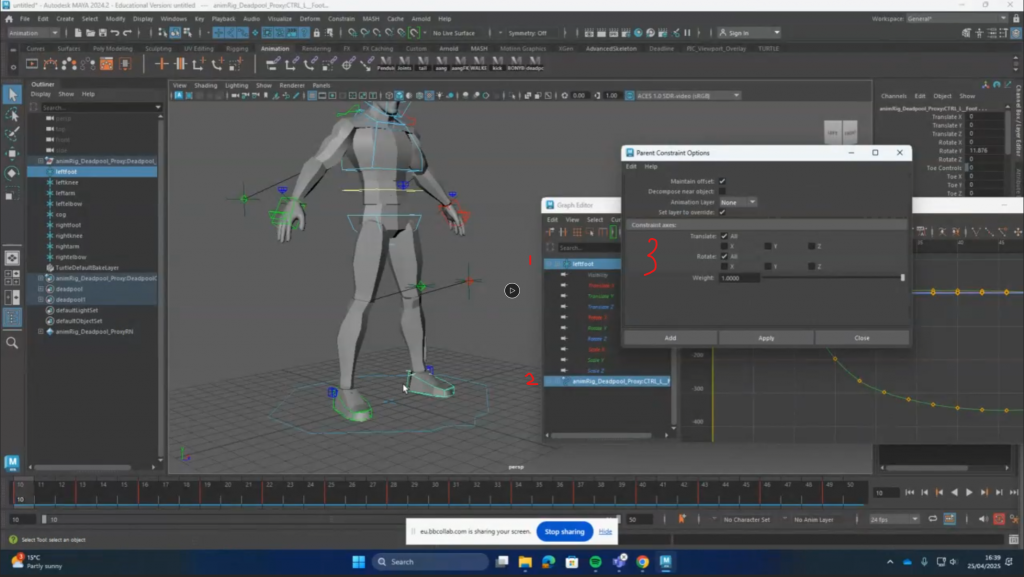The width and height of the screenshot is (1024, 577).
Task: Check the Rotate X axis checkbox
Action: [724, 266]
